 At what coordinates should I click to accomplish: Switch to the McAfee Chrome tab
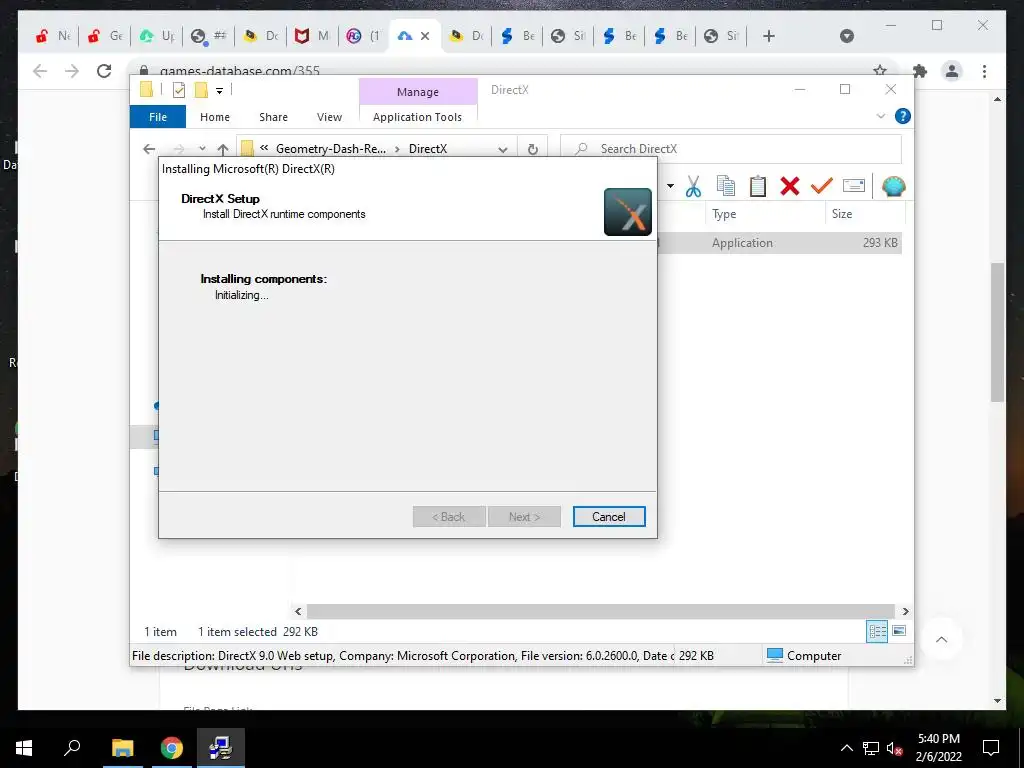pyautogui.click(x=312, y=36)
